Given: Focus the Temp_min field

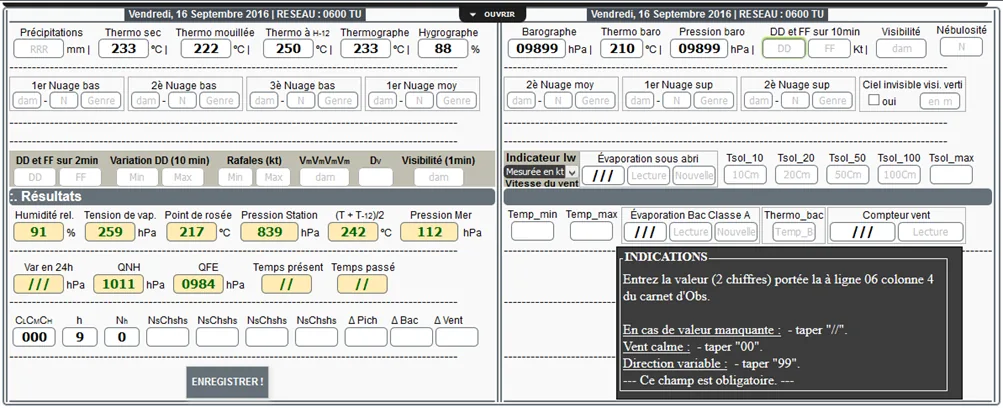Looking at the screenshot, I should (532, 231).
